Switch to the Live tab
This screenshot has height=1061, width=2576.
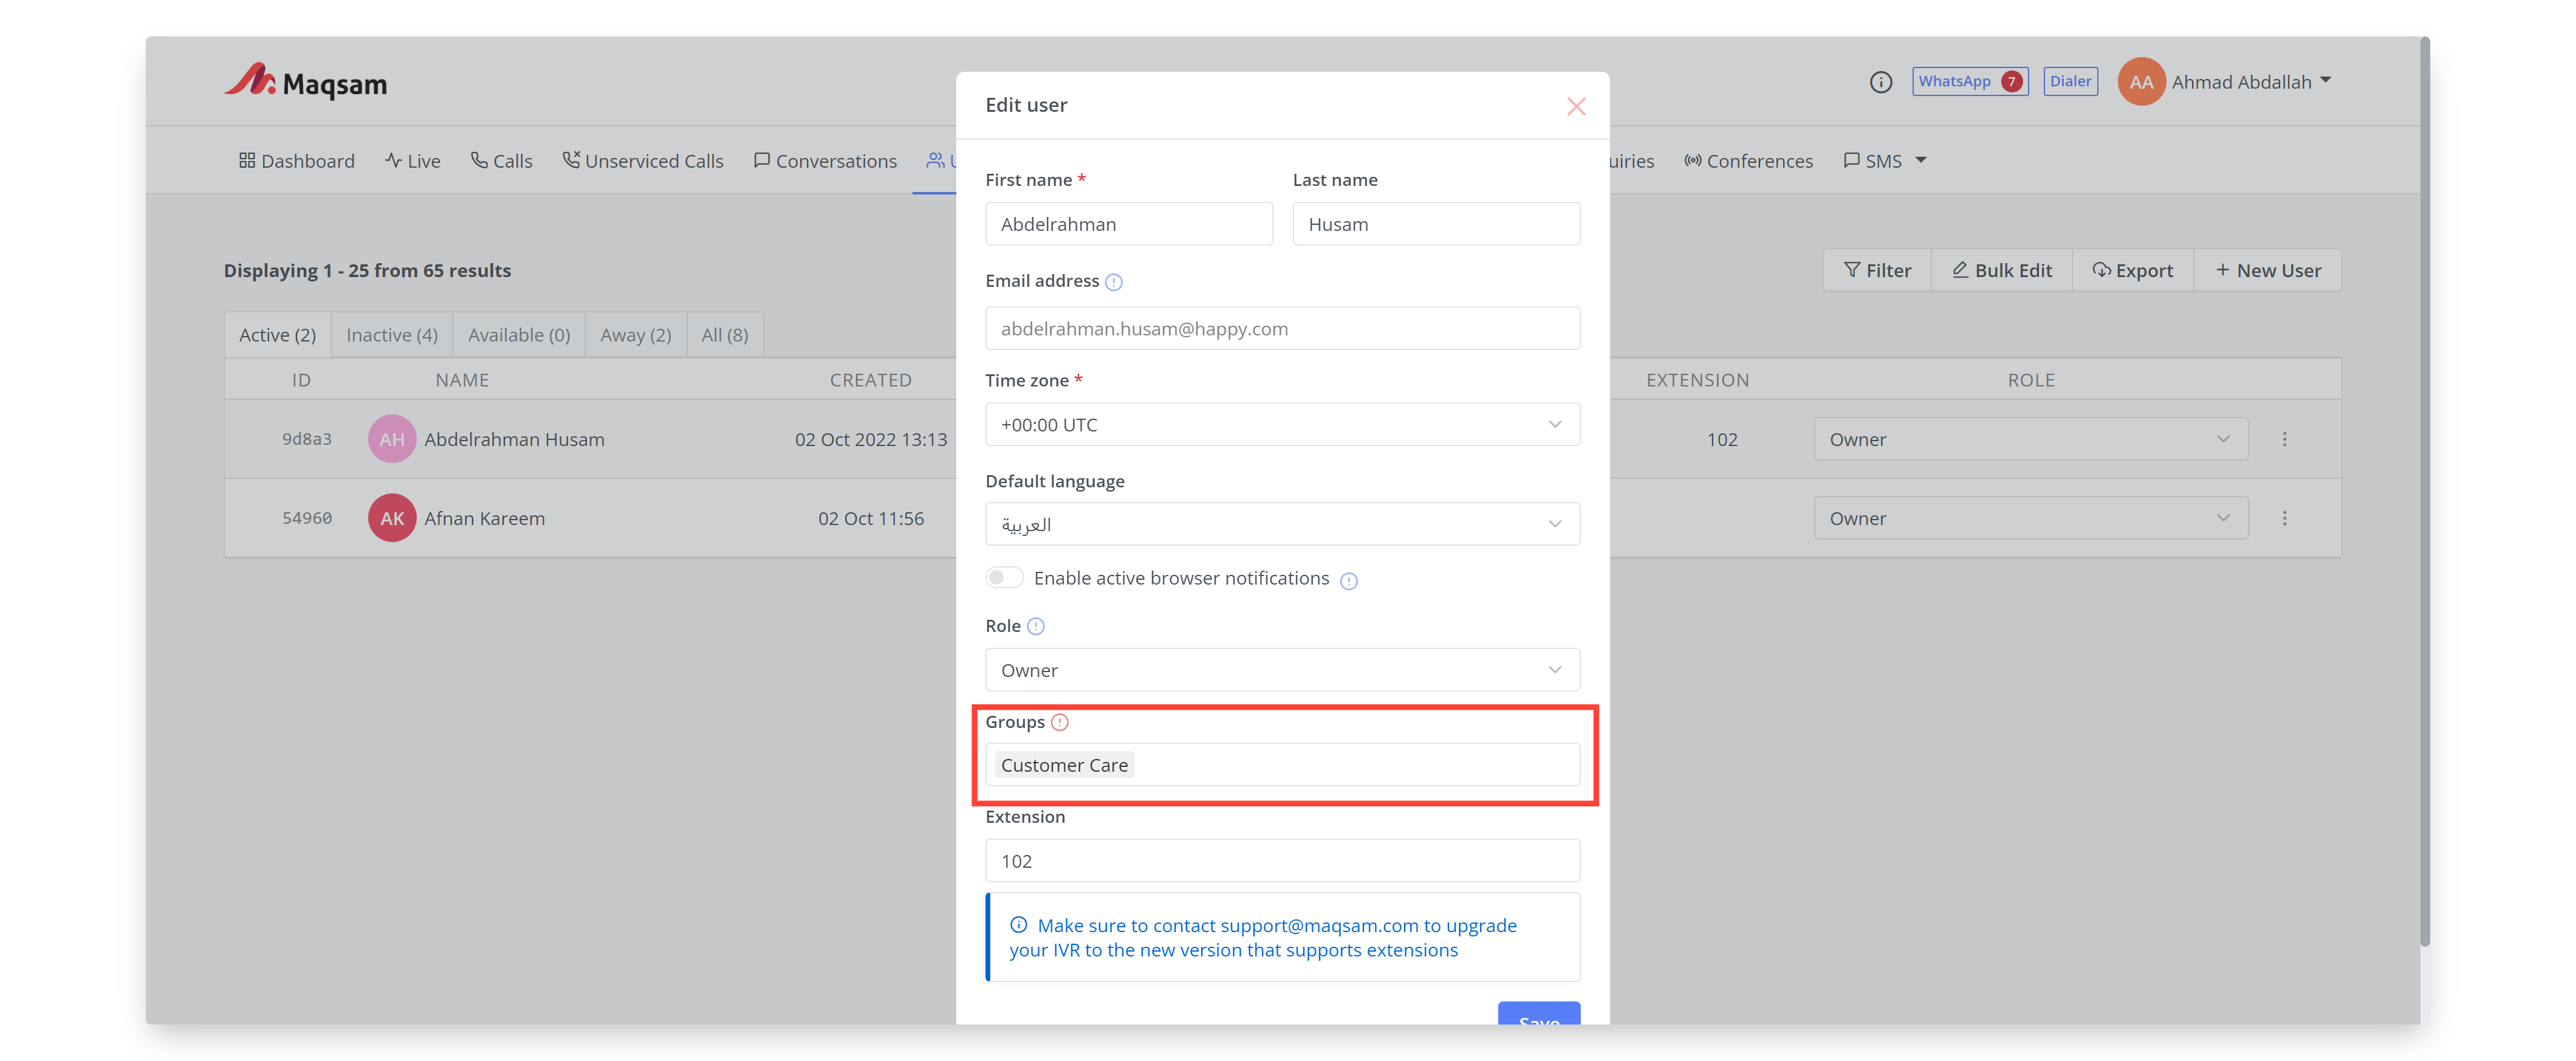(413, 161)
